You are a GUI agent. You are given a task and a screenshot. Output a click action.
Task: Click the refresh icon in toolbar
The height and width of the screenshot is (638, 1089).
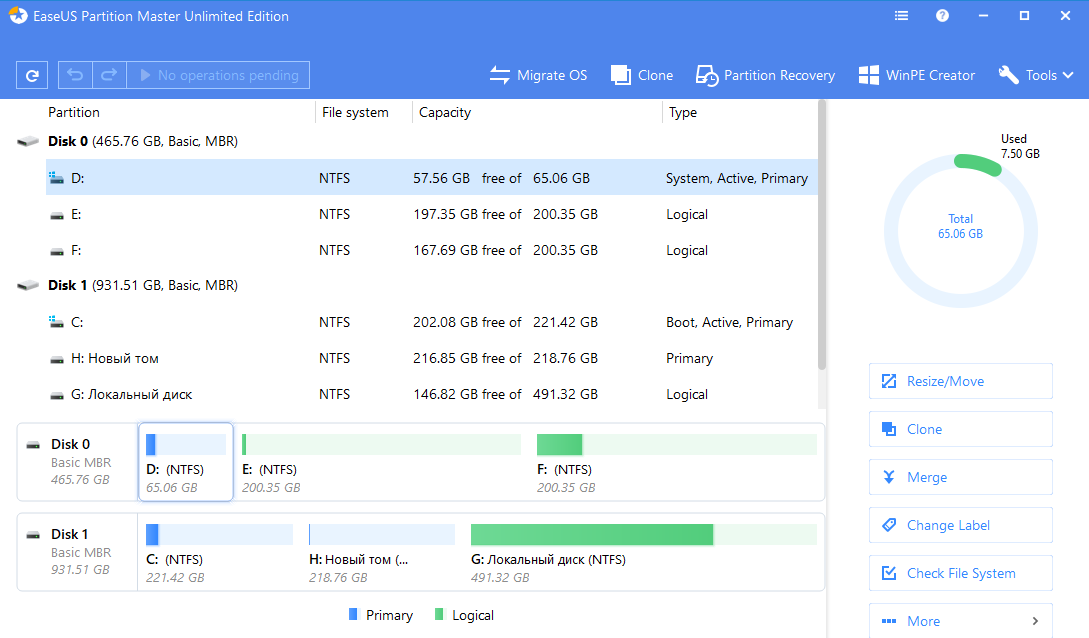[x=32, y=75]
